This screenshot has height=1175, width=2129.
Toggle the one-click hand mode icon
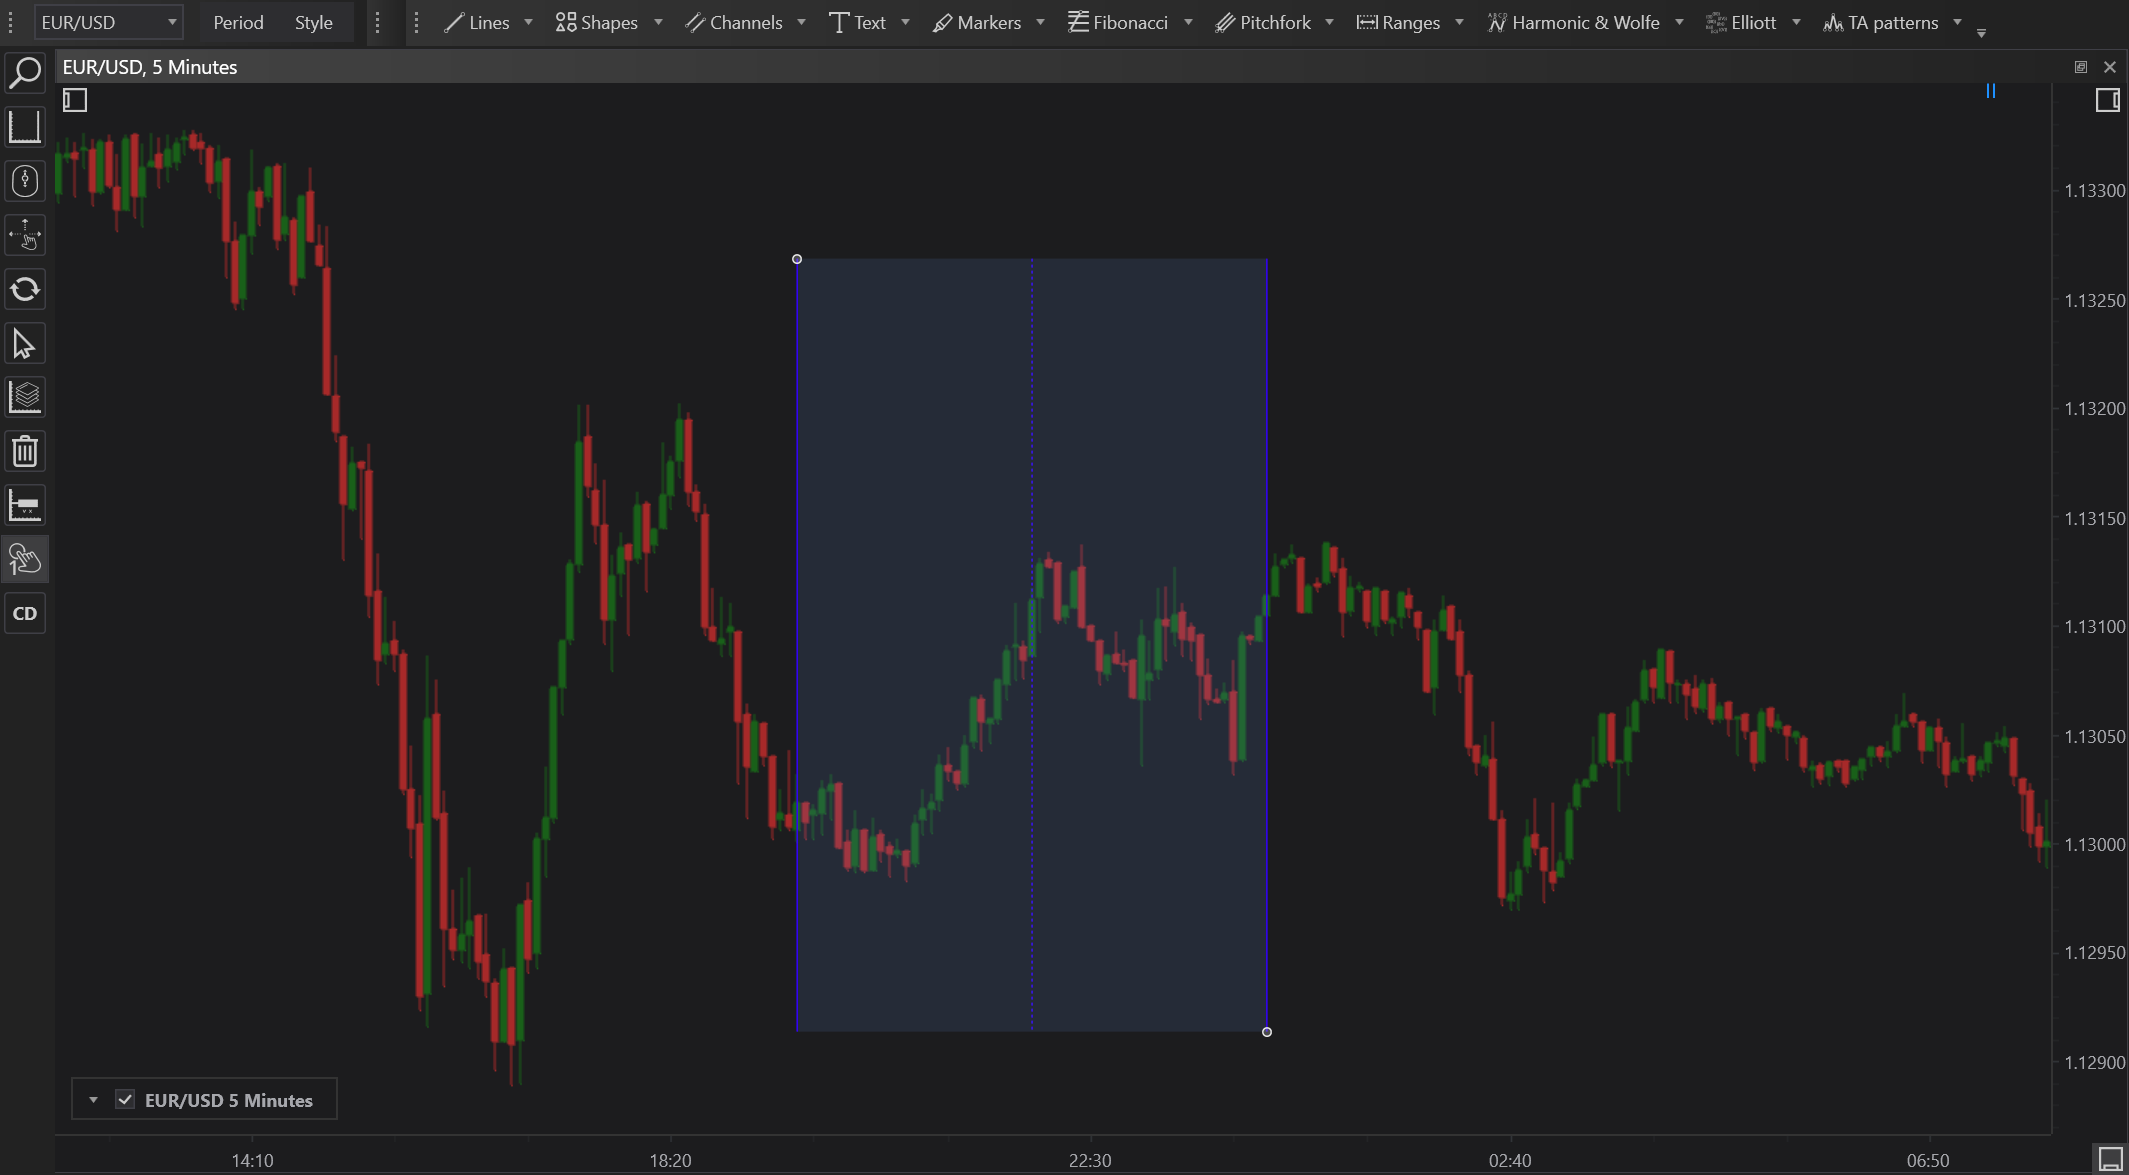point(25,559)
